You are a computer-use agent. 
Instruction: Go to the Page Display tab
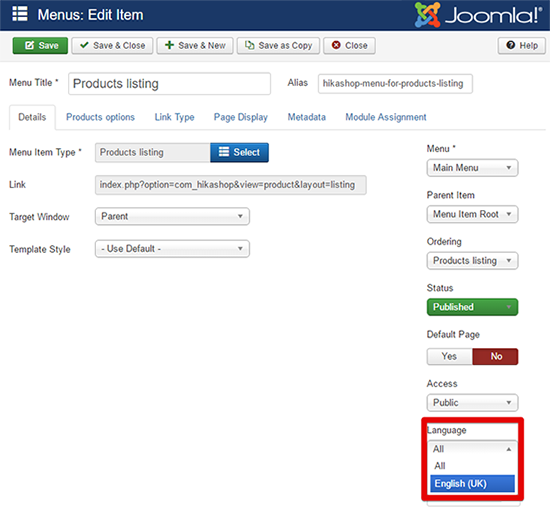coord(241,117)
